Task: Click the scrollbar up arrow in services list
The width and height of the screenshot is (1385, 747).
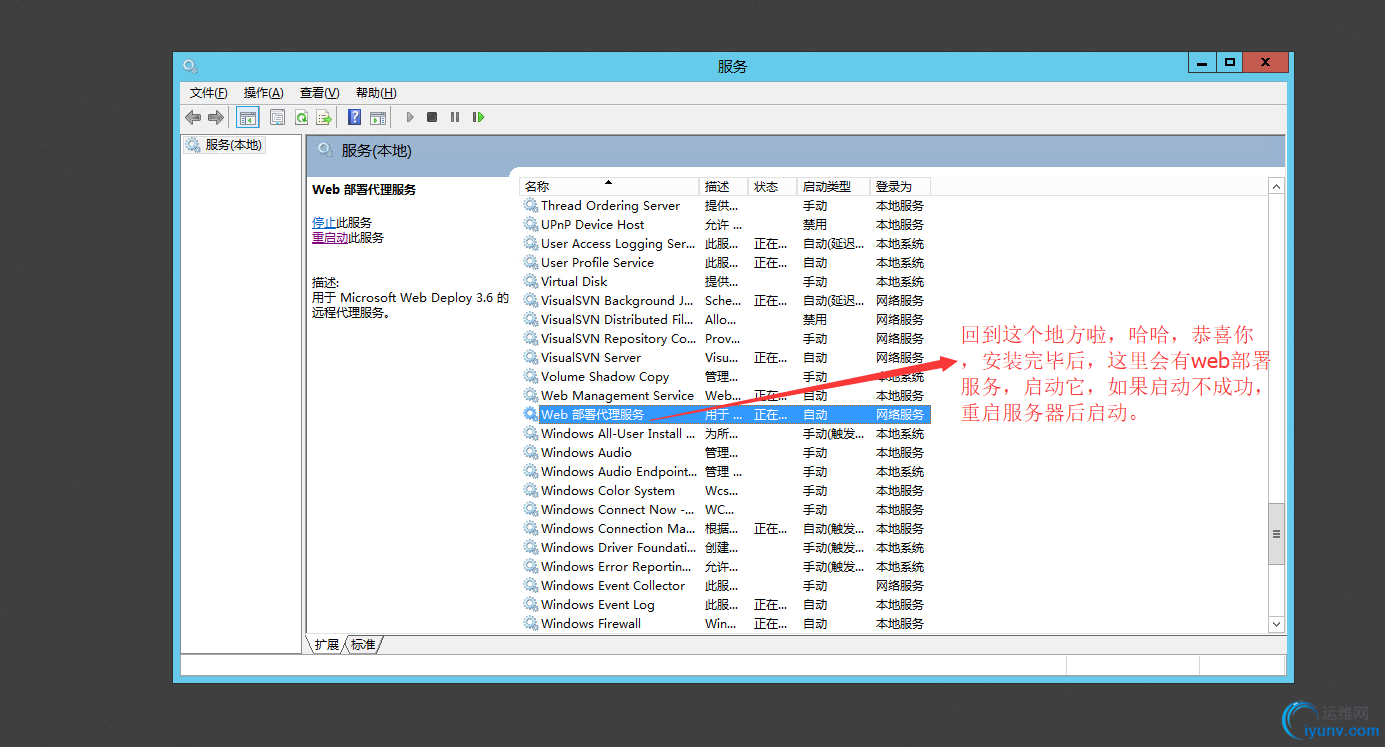Action: [1276, 187]
